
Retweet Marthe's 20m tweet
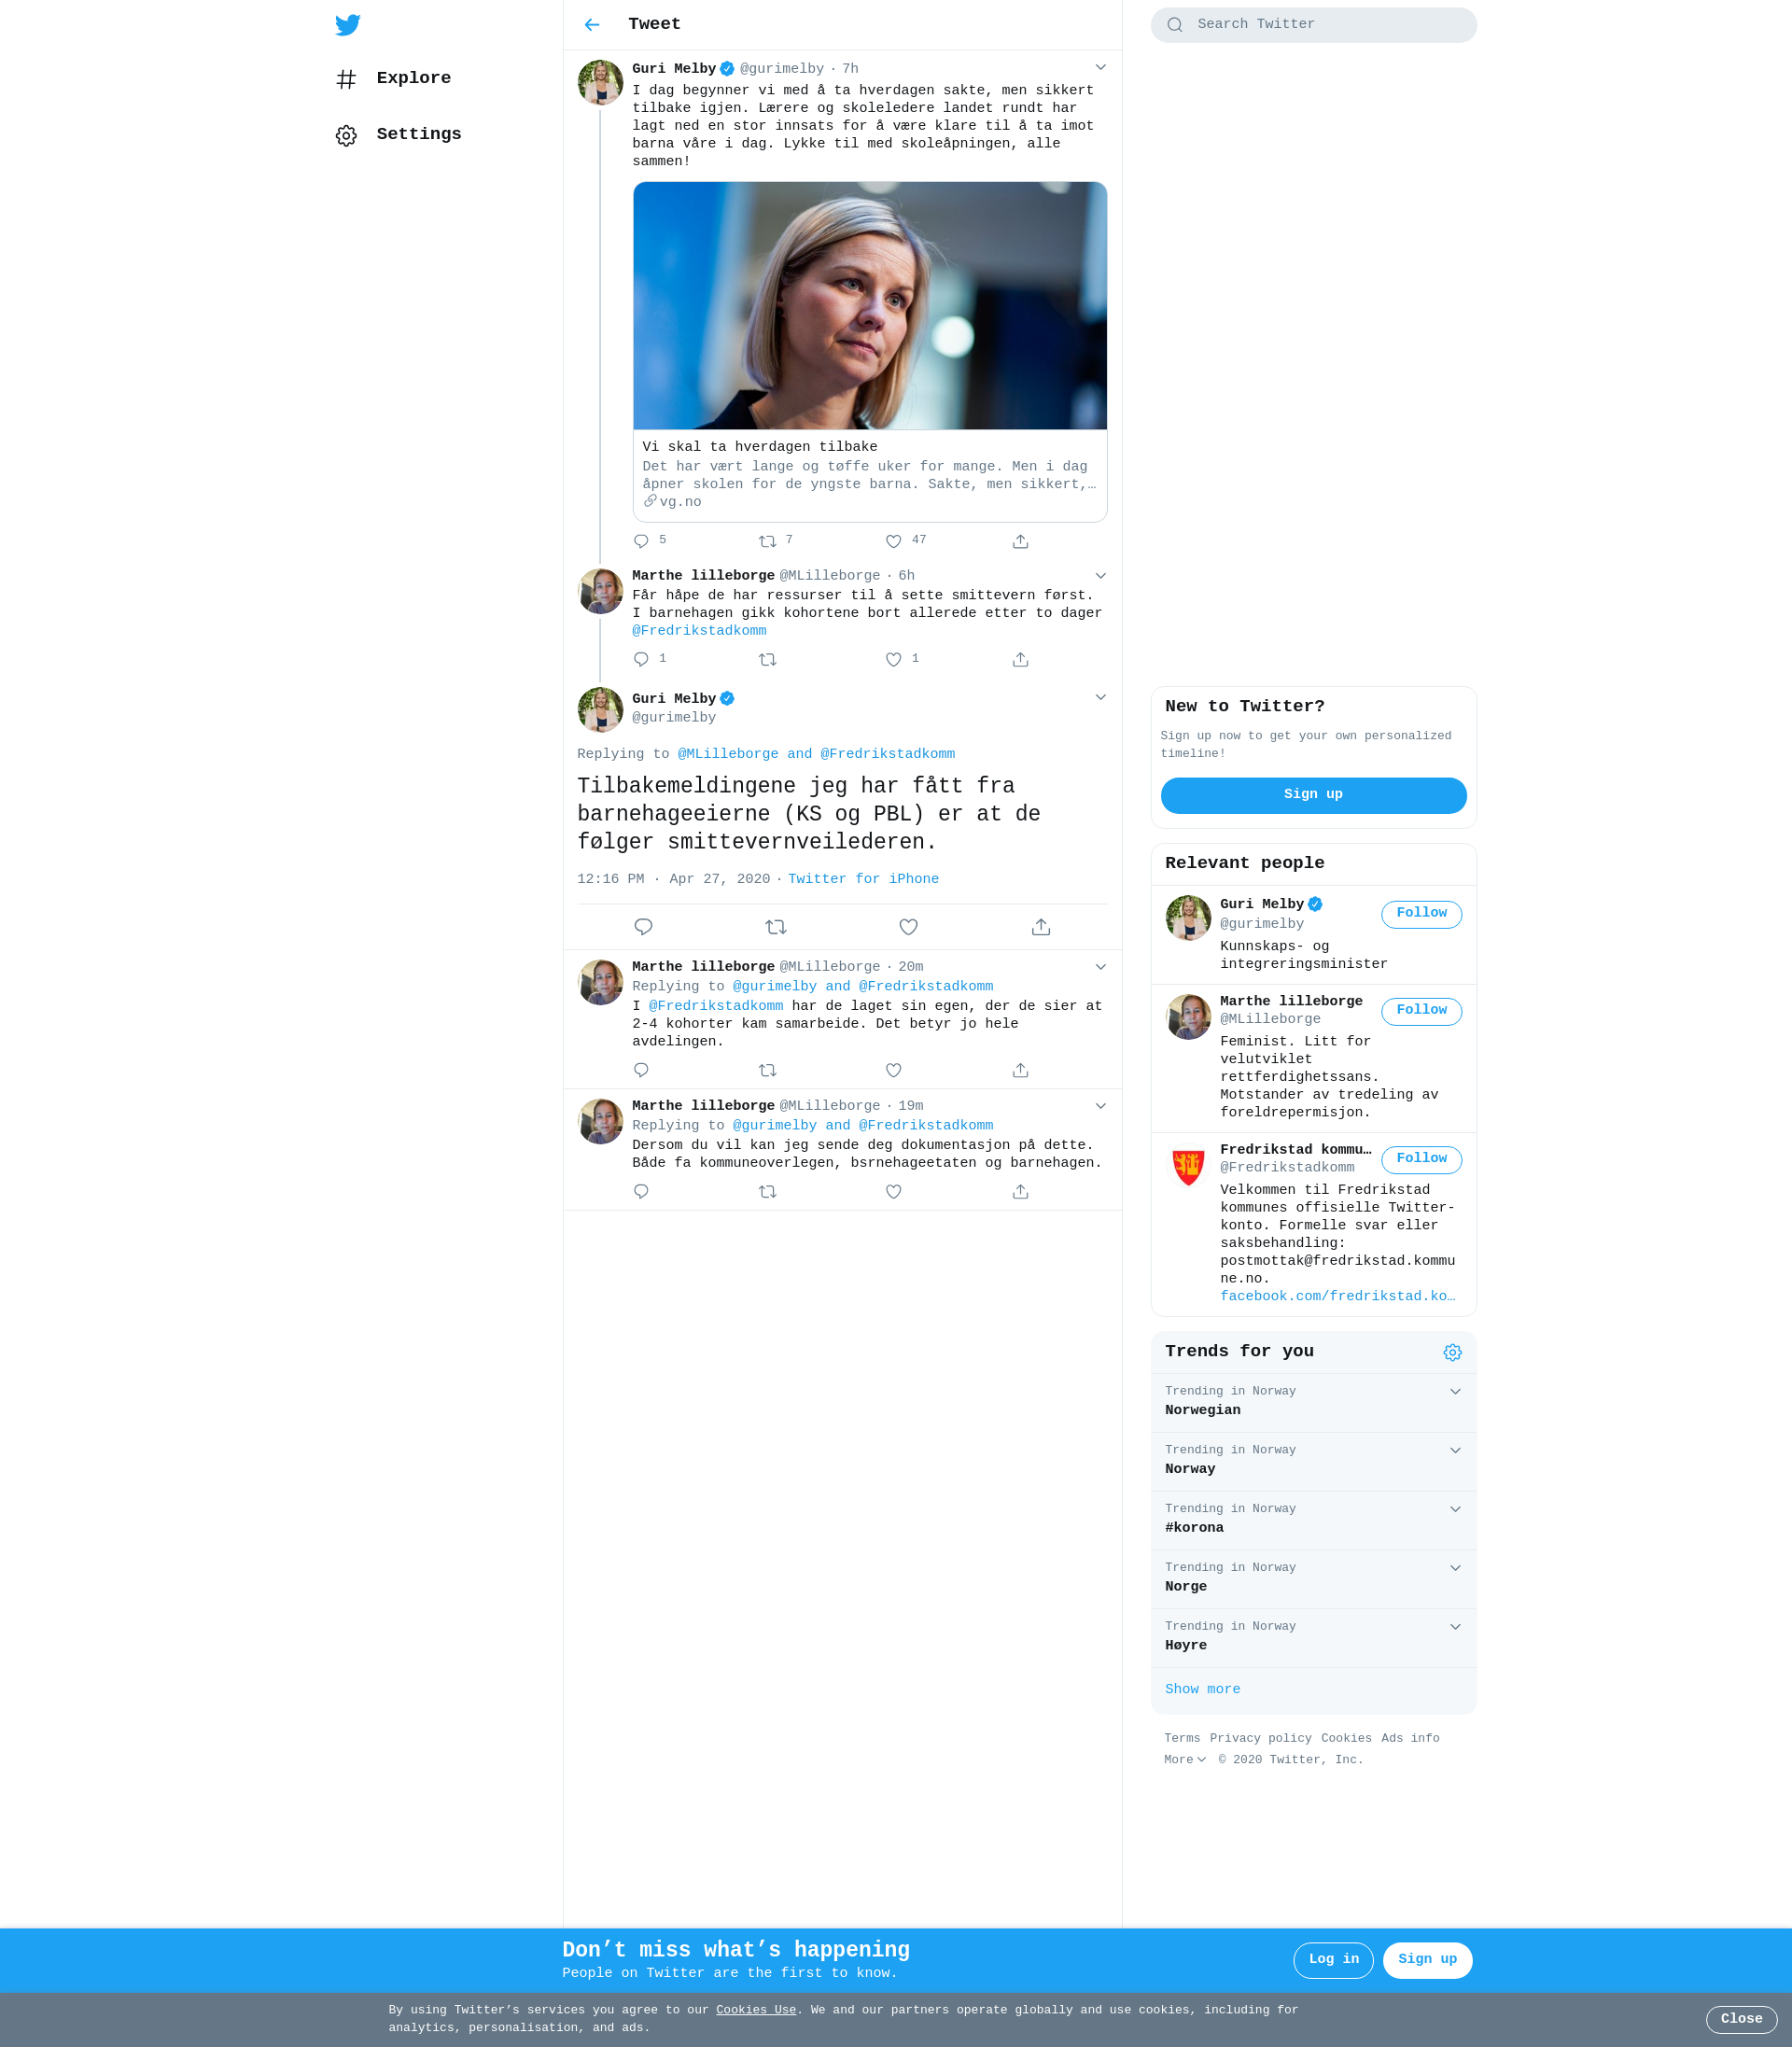tap(768, 1070)
